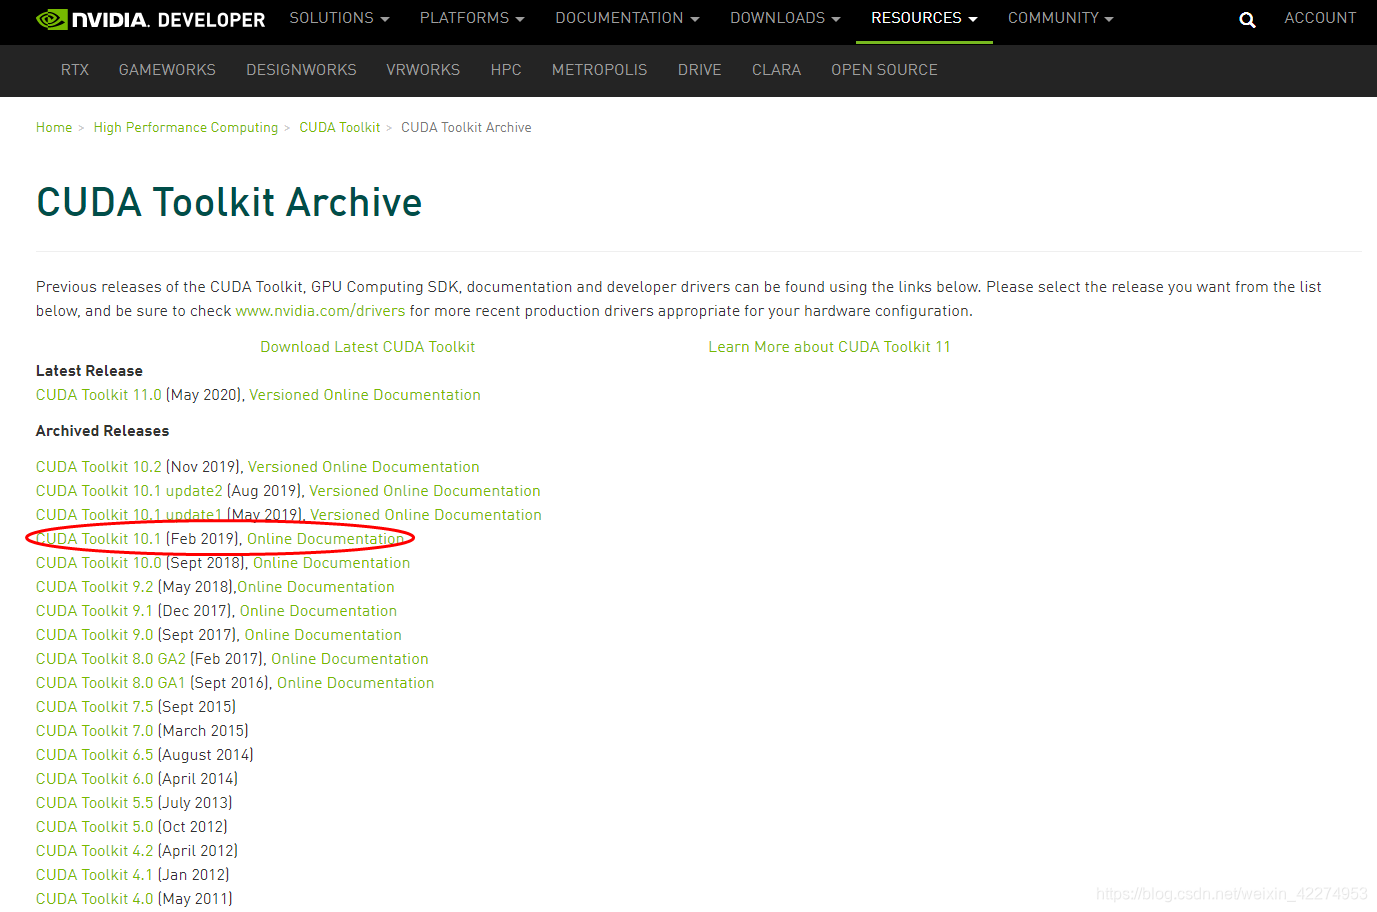This screenshot has height=912, width=1377.
Task: Open CUDA Toolkit 9.0 link
Action: tap(95, 635)
